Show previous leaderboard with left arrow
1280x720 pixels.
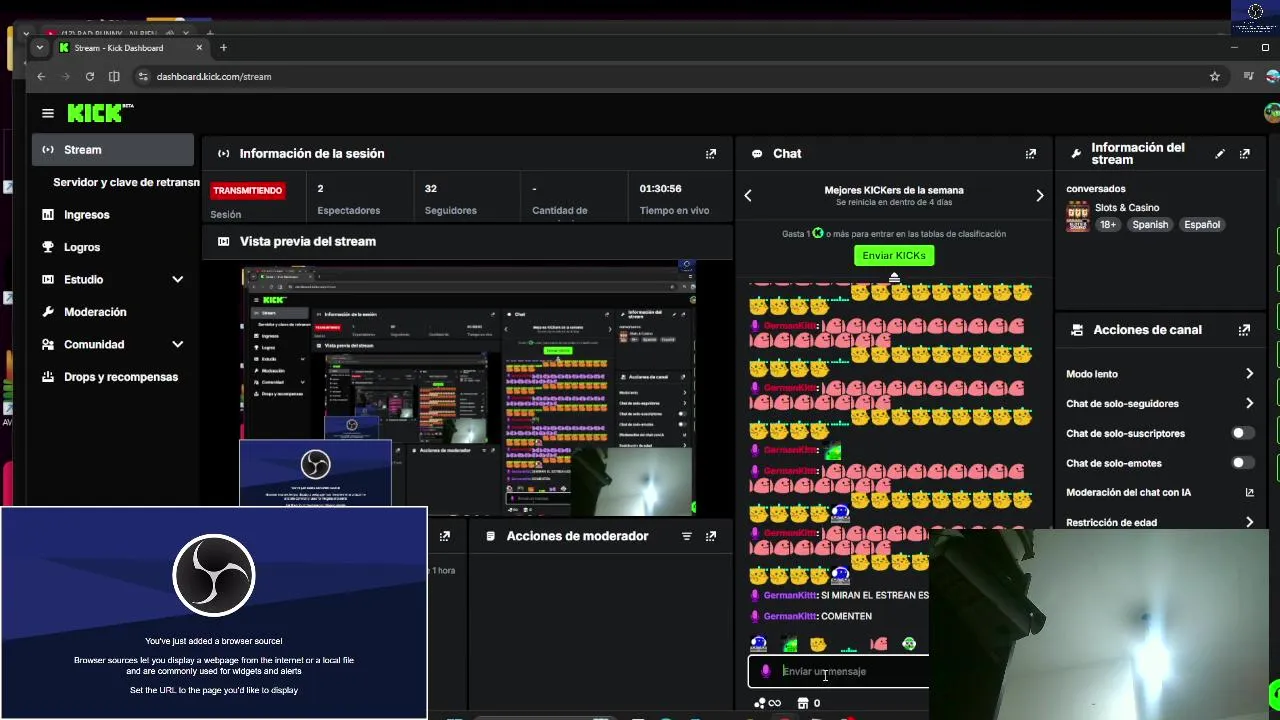tap(748, 196)
